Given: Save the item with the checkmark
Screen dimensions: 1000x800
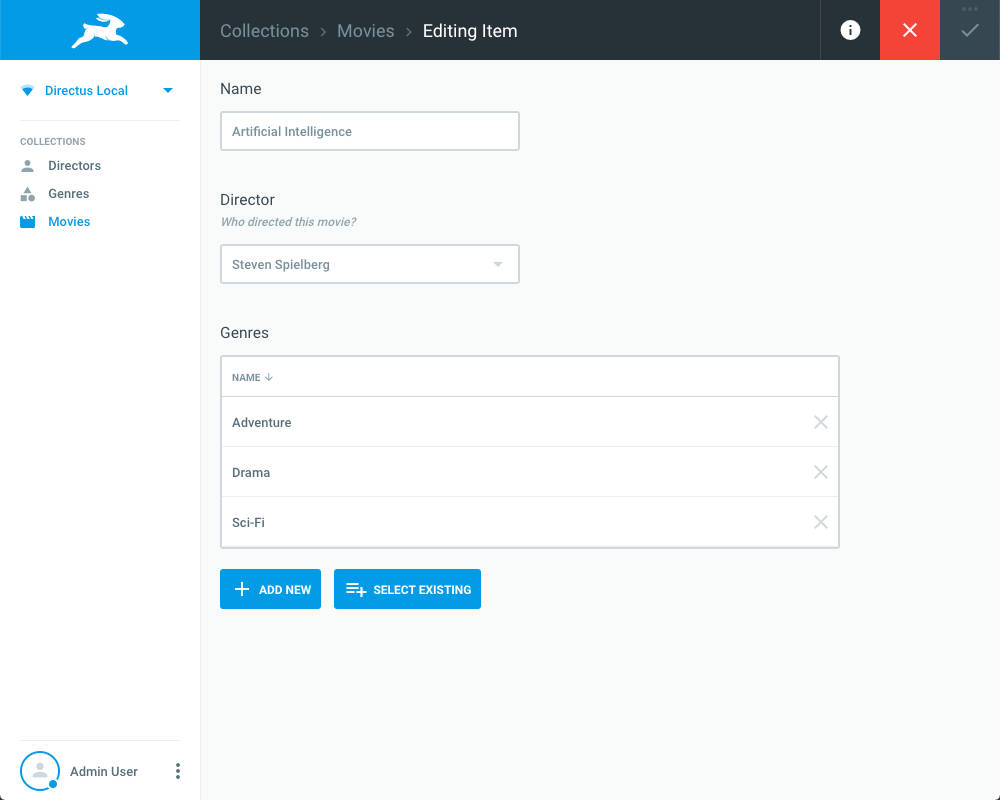Looking at the screenshot, I should [x=970, y=32].
